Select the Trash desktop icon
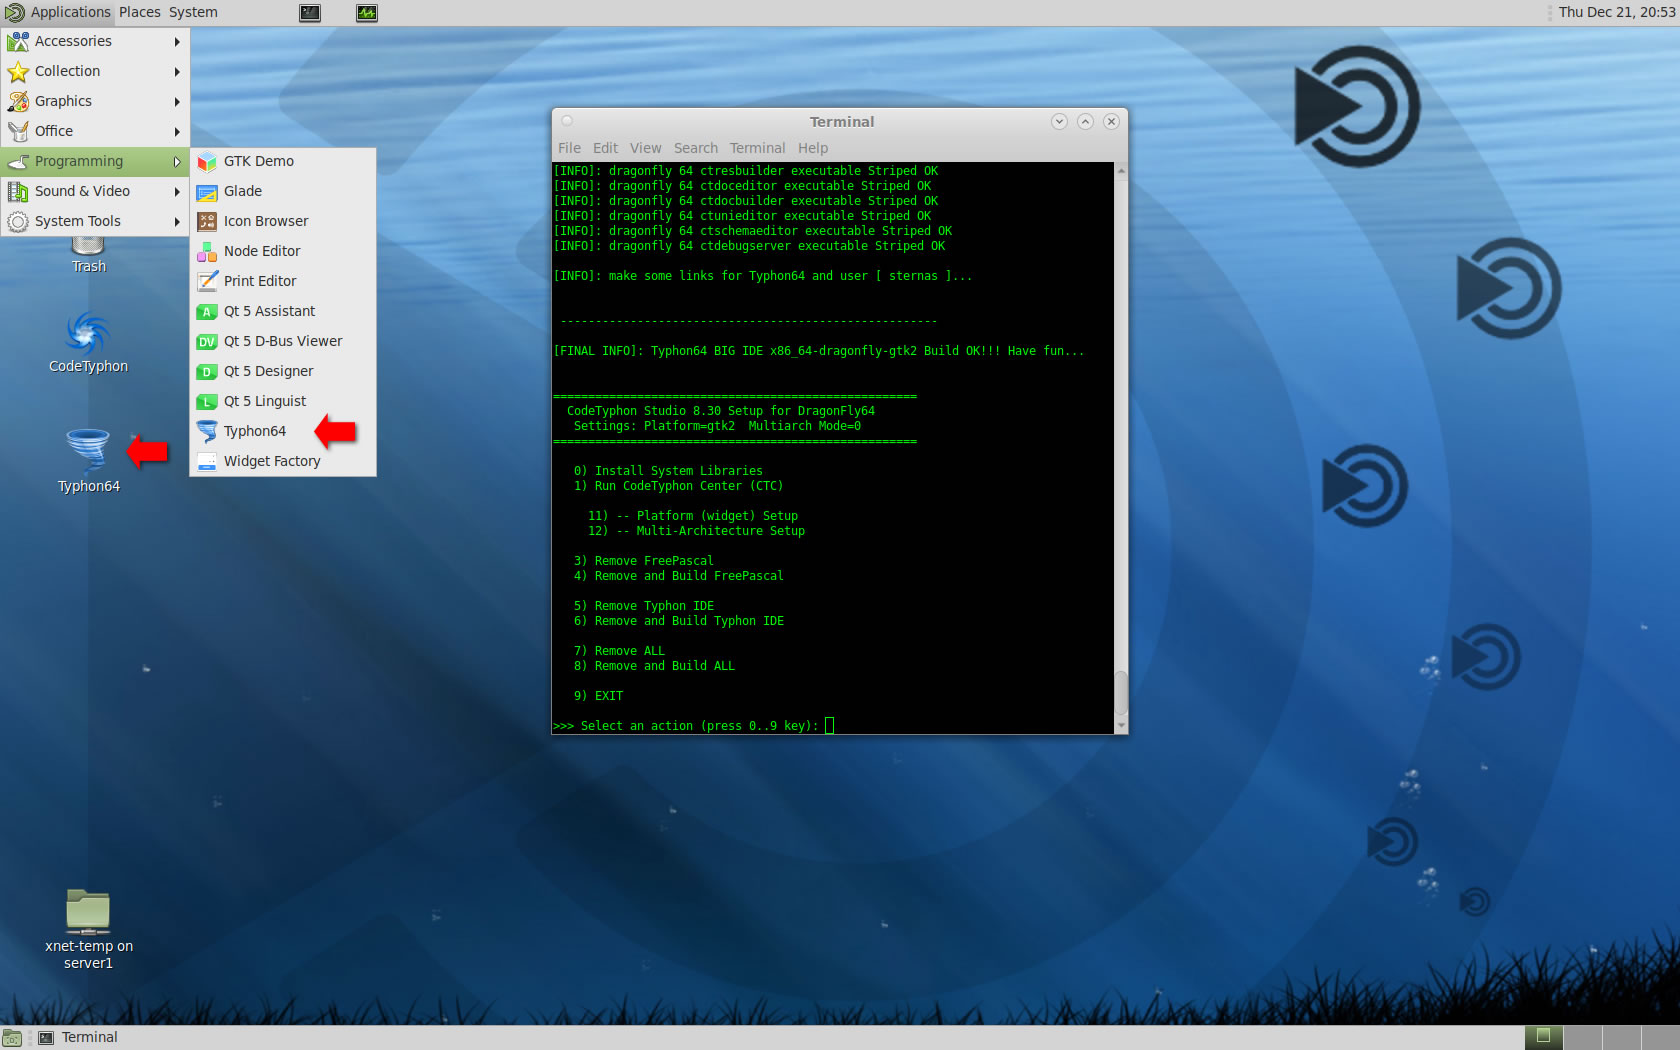Screen dimensions: 1680x1050 pos(88,246)
